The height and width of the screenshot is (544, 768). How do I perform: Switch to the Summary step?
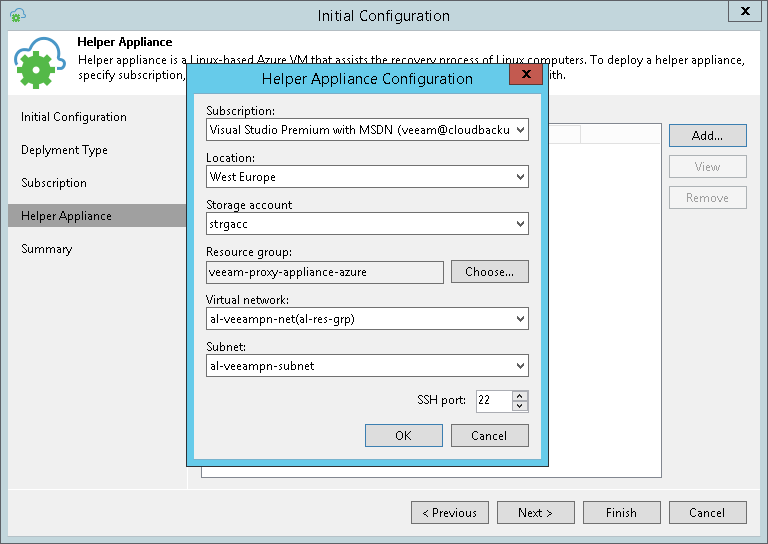[47, 249]
